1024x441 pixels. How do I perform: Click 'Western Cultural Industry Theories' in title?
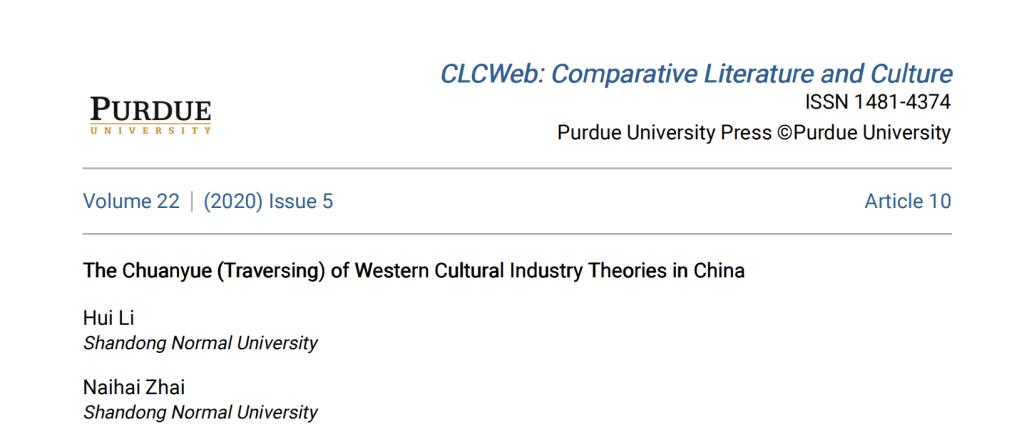click(x=503, y=270)
